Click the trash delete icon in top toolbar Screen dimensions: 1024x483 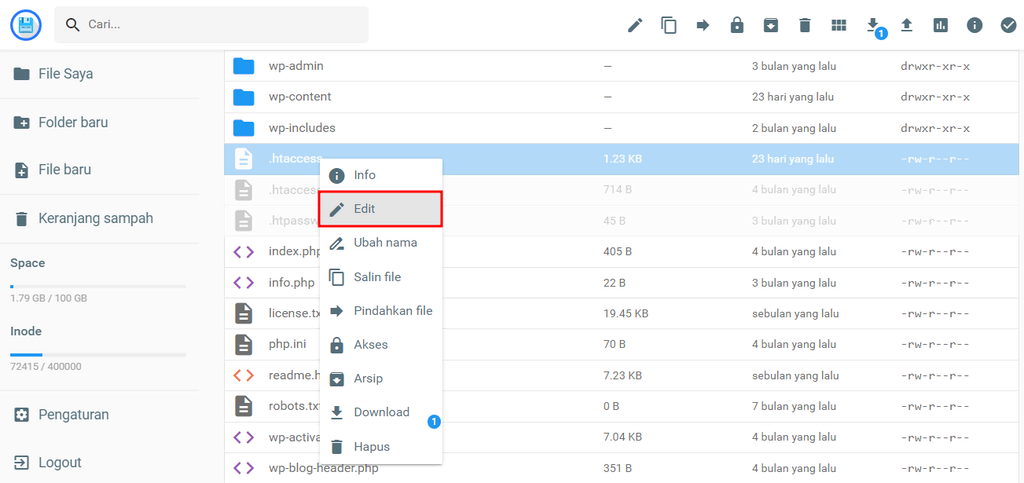coord(805,25)
